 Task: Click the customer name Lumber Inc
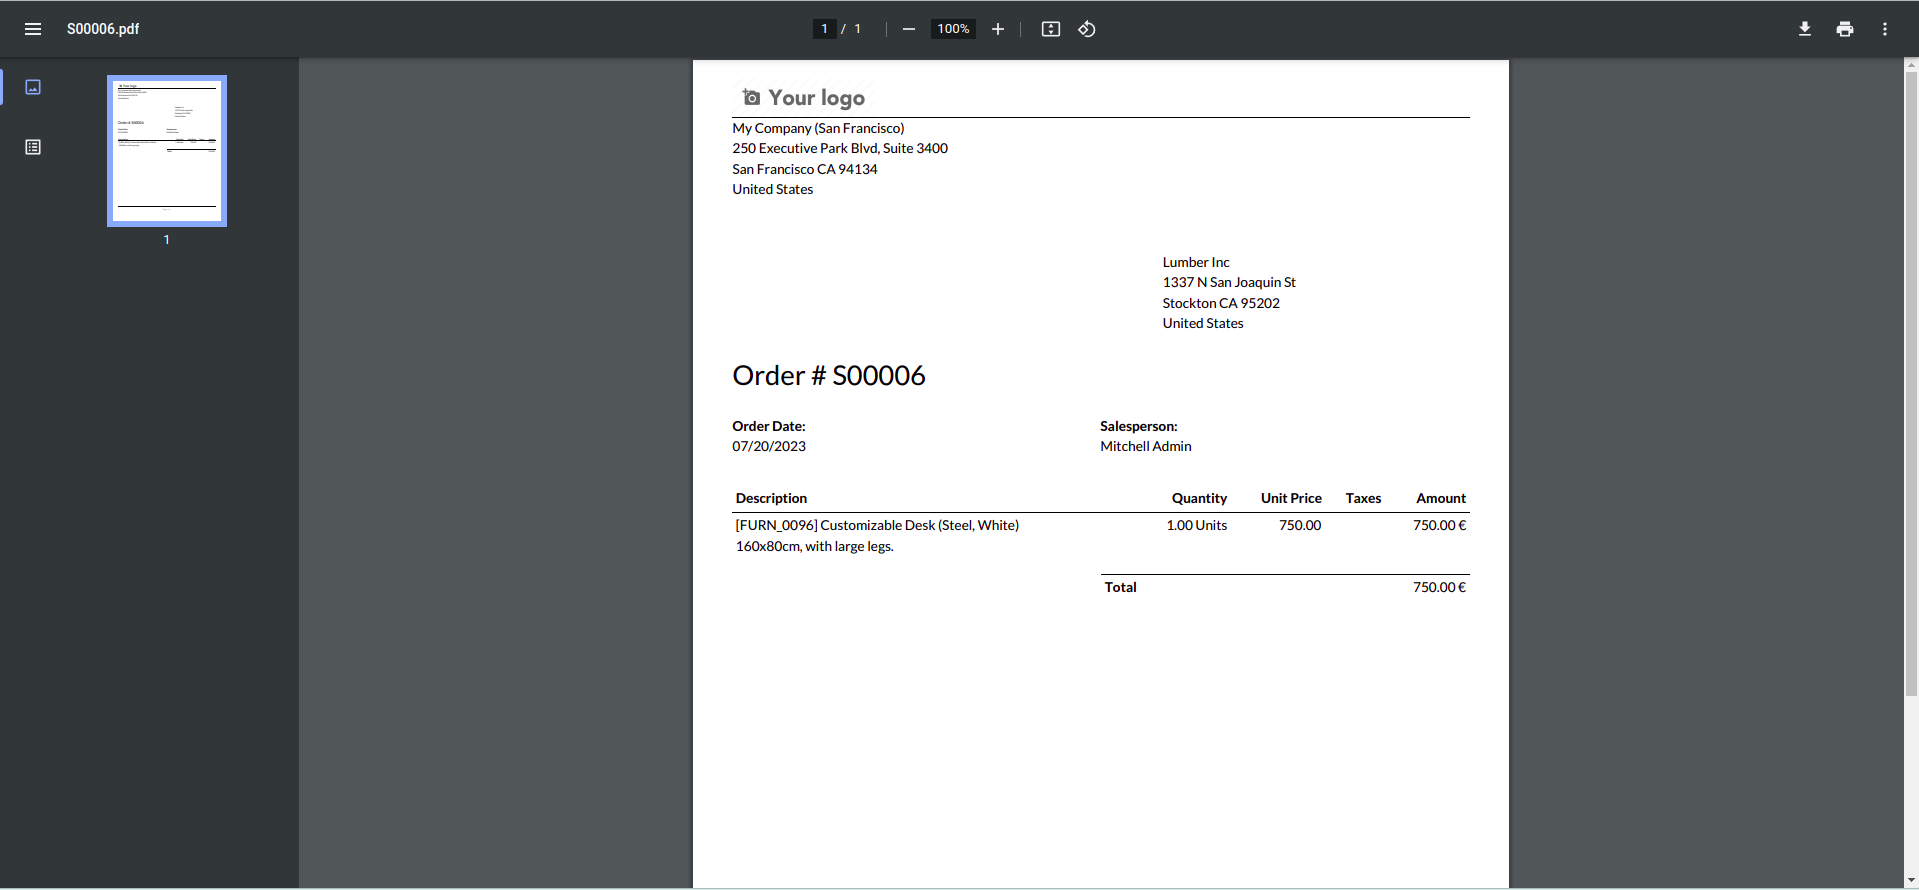(1196, 262)
